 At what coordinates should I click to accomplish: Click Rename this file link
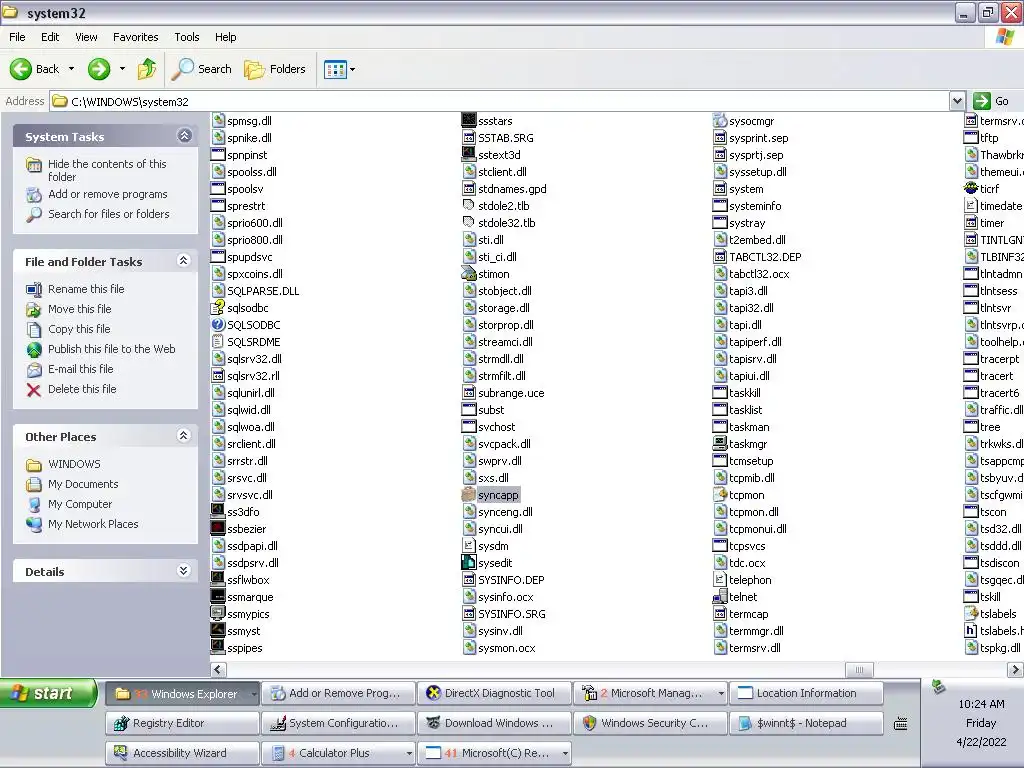pyautogui.click(x=86, y=289)
